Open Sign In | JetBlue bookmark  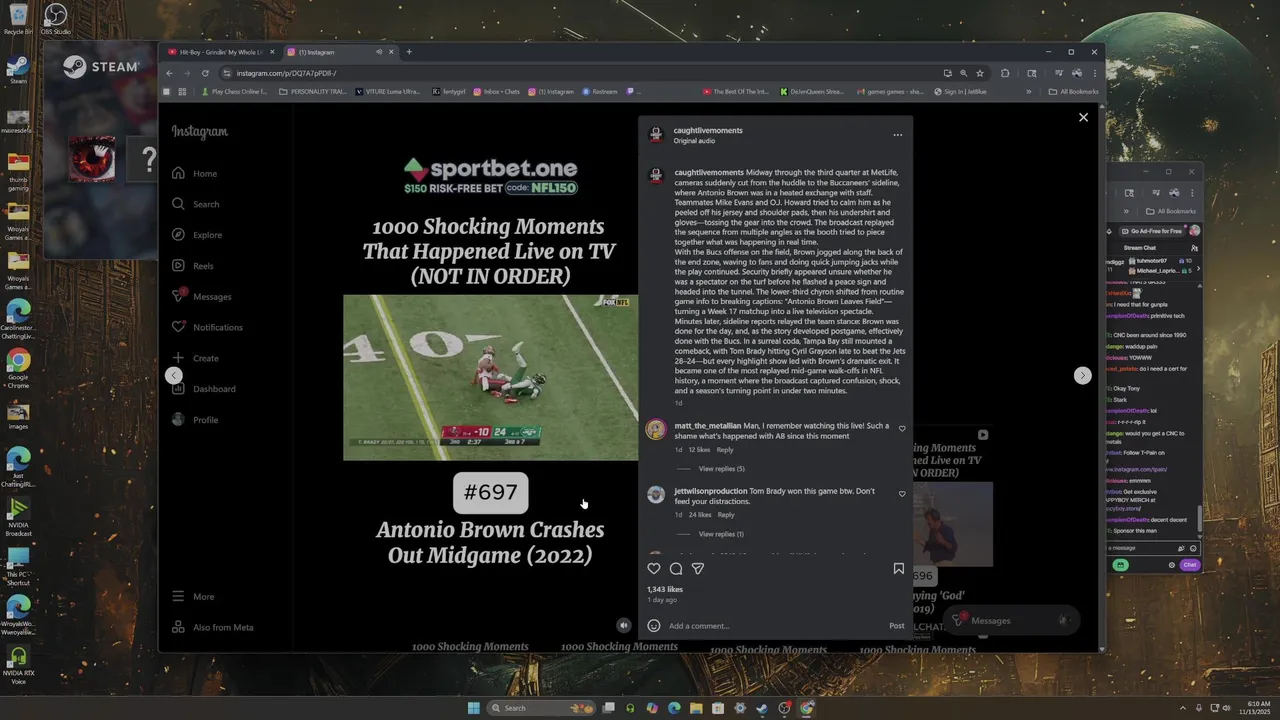[960, 91]
